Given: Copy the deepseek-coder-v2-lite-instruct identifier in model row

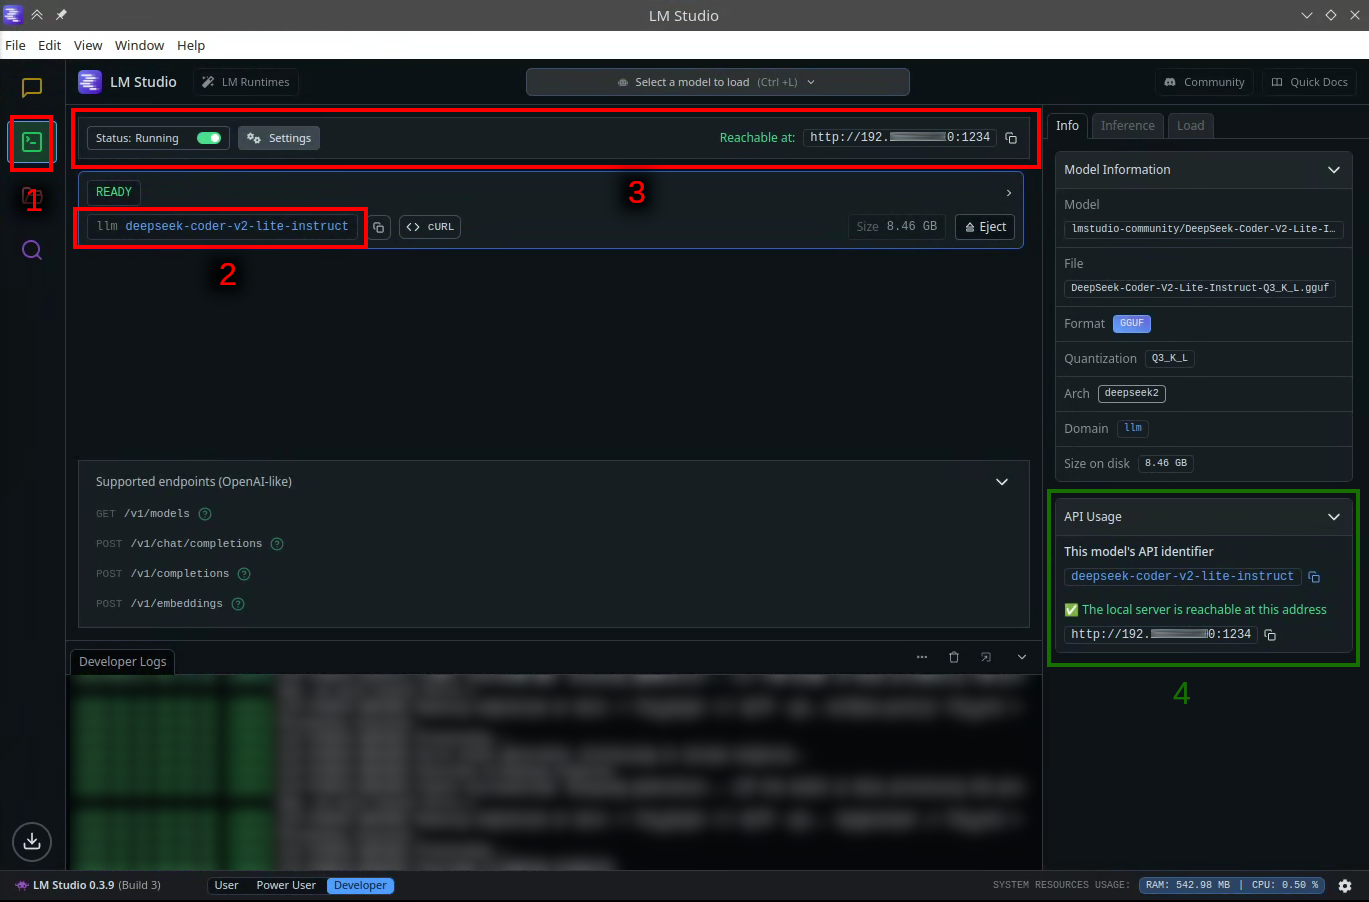Looking at the screenshot, I should pyautogui.click(x=379, y=227).
